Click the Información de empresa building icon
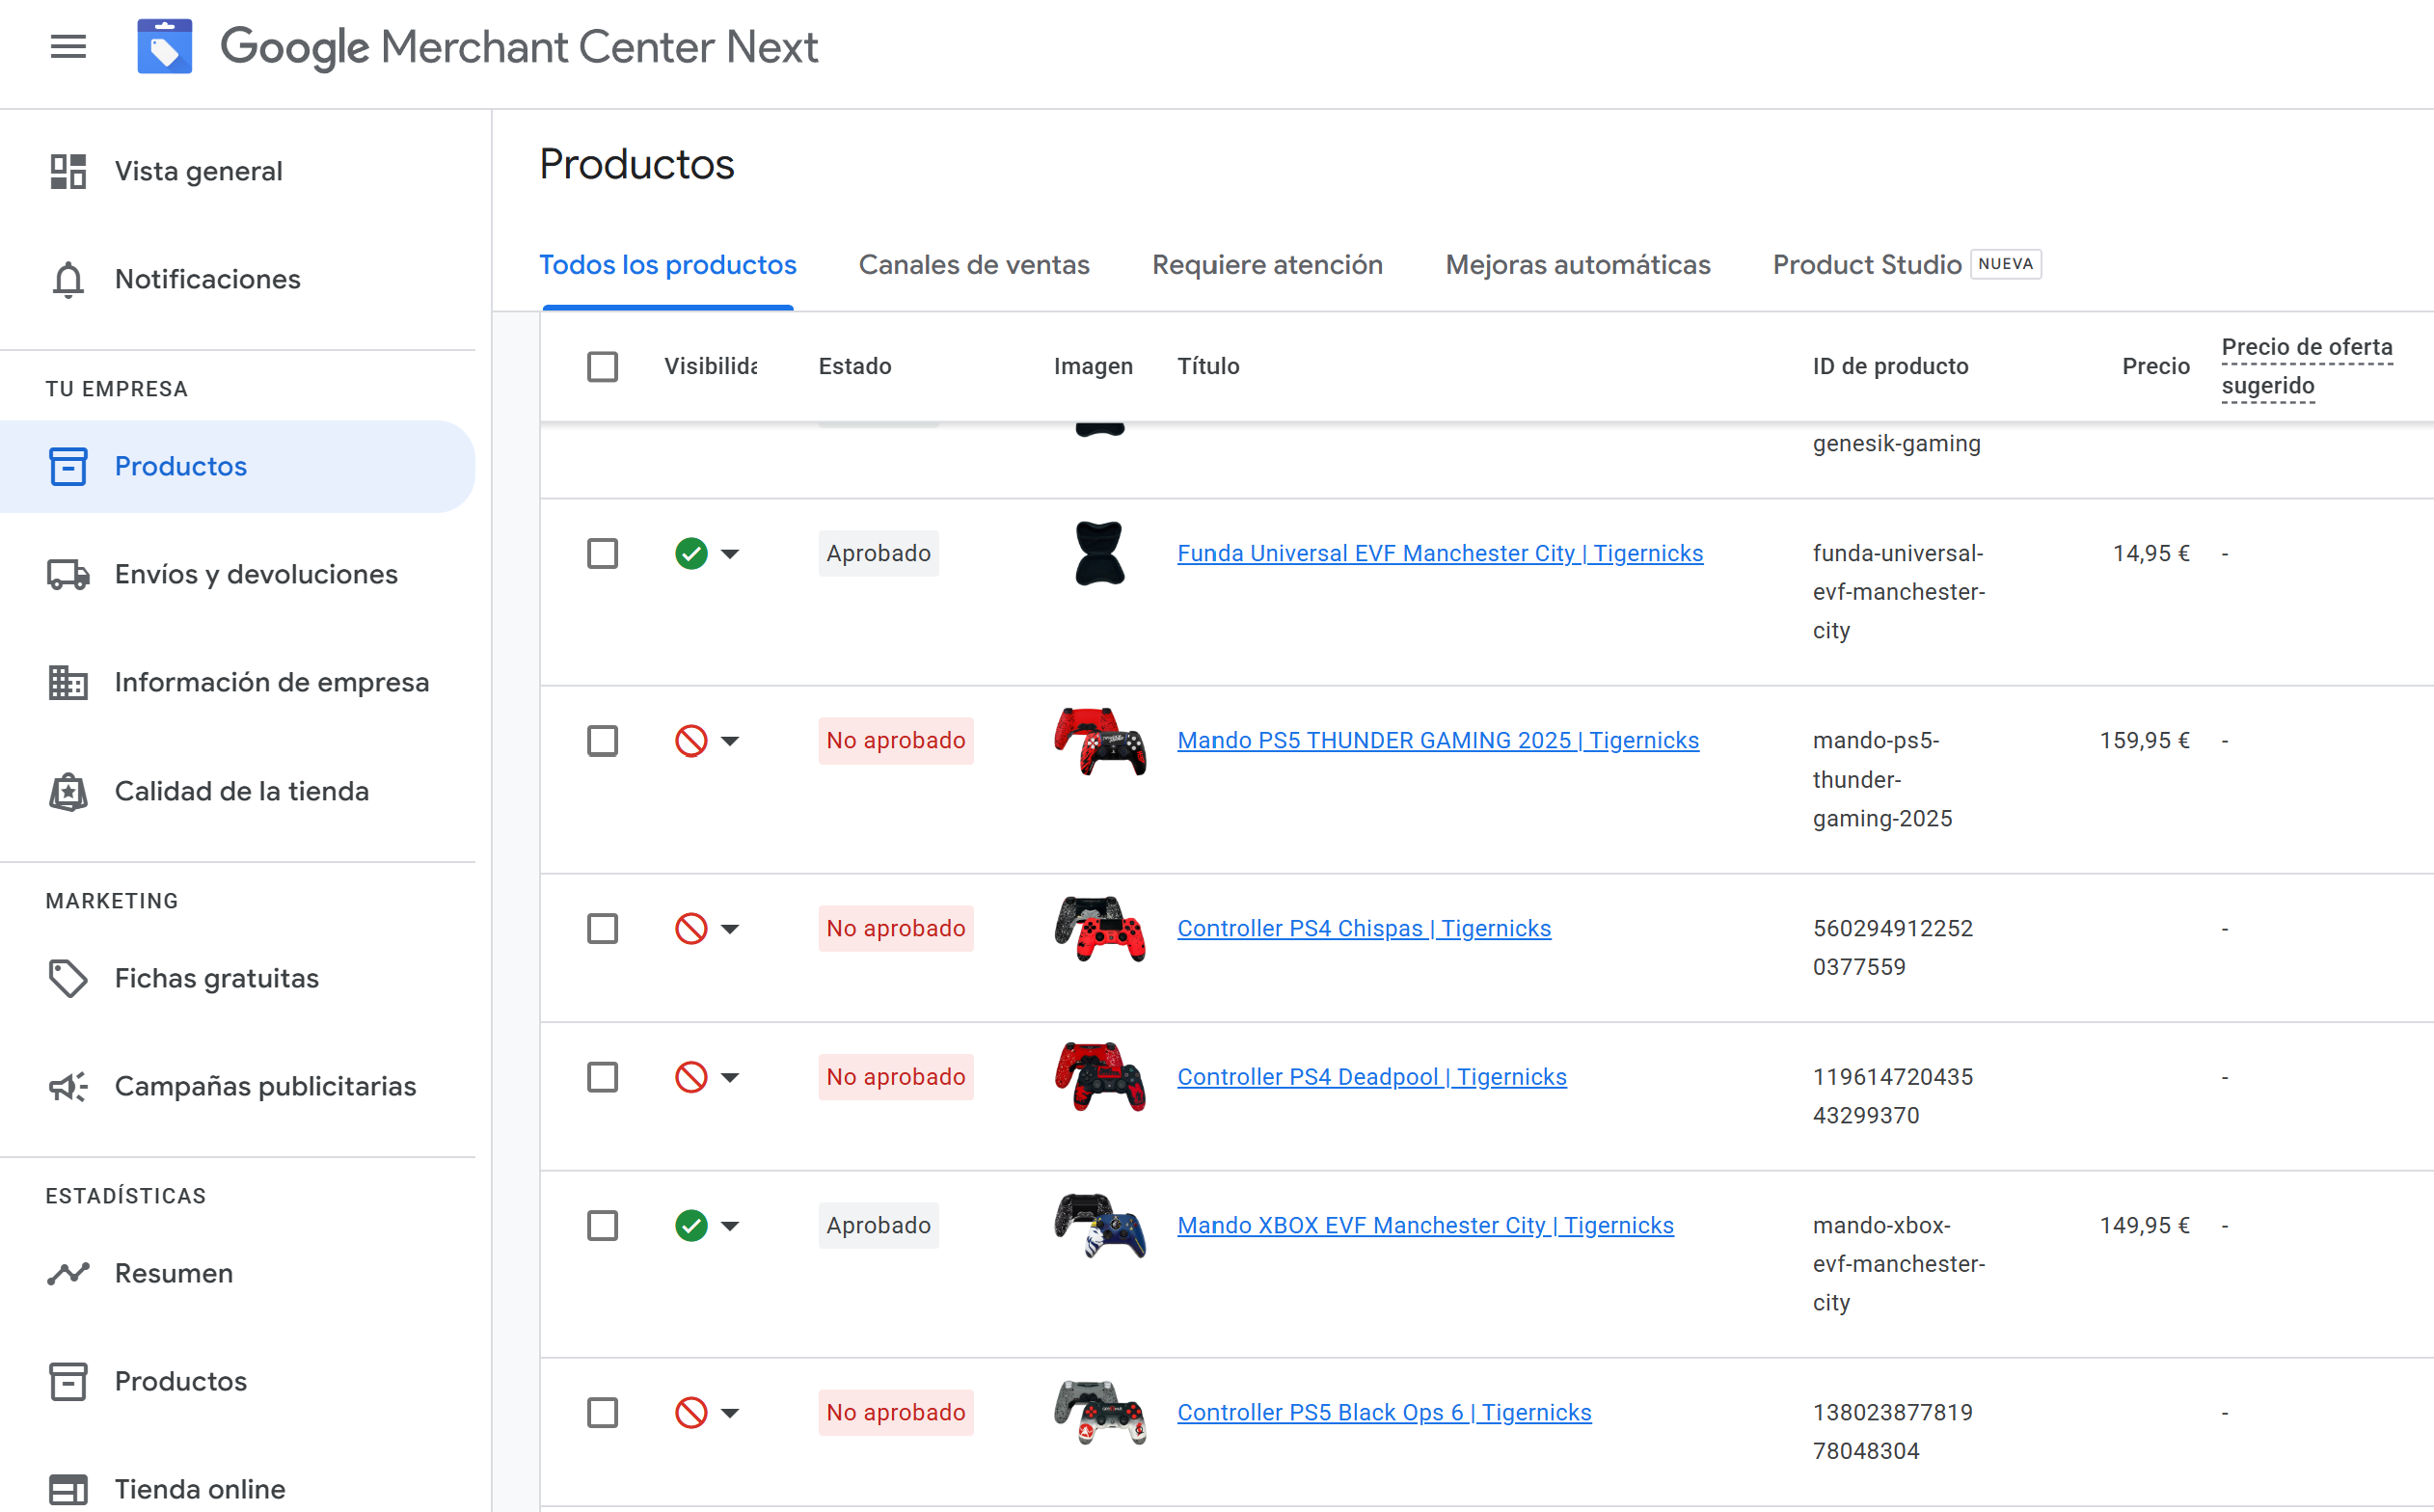This screenshot has height=1512, width=2434. pos(68,682)
